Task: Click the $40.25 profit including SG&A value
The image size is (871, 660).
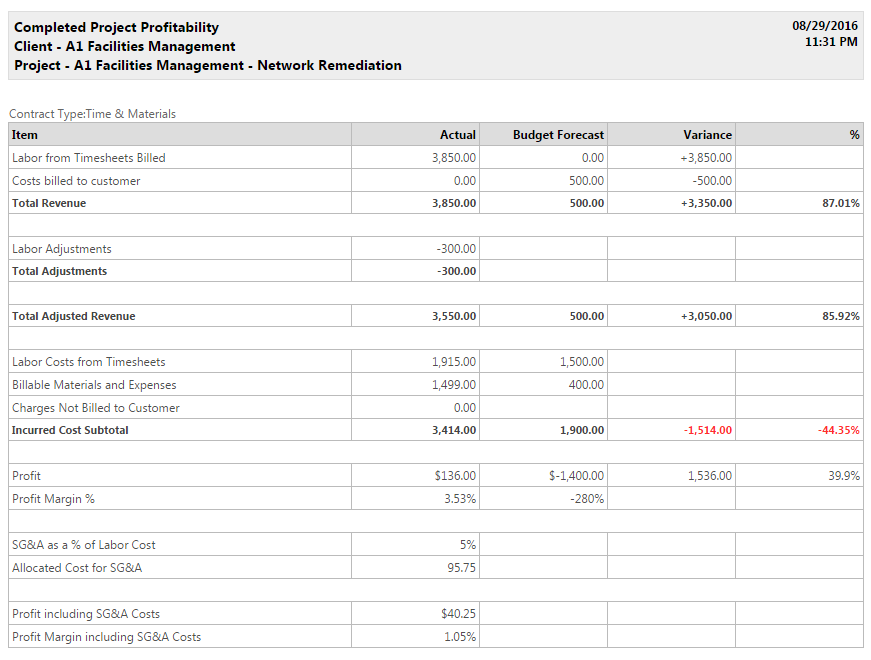Action: click(458, 614)
